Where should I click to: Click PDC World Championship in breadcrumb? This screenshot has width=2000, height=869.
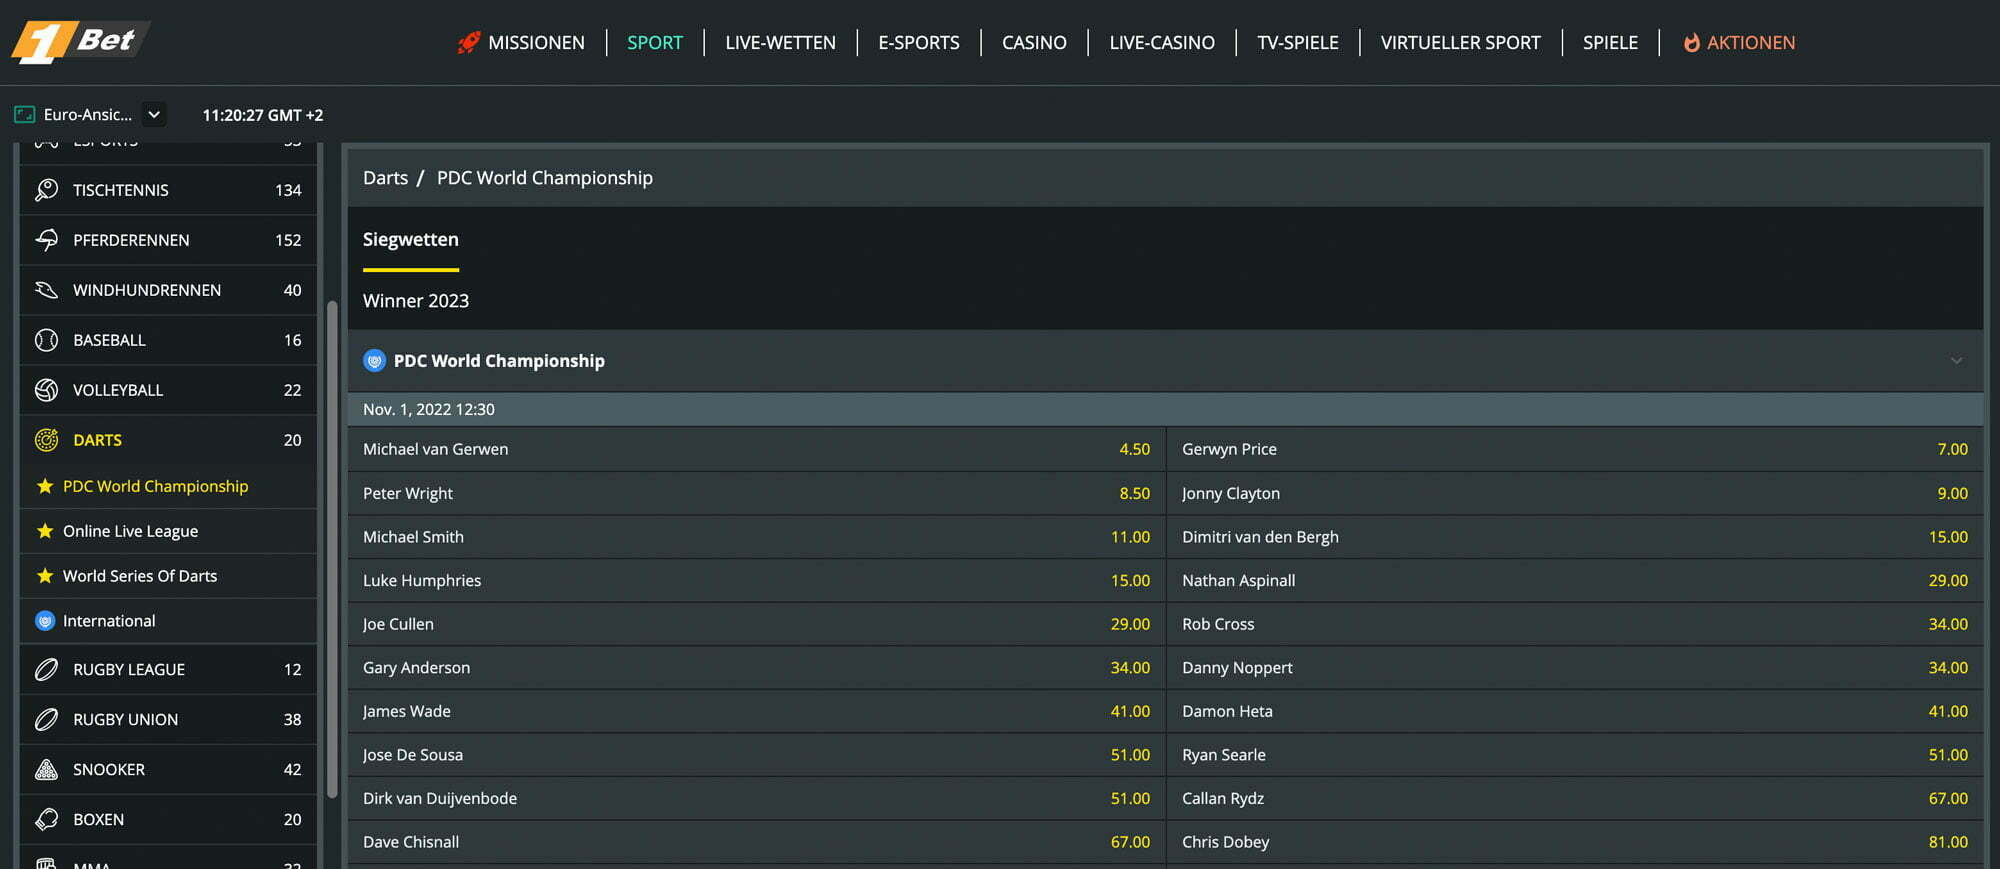tap(544, 177)
